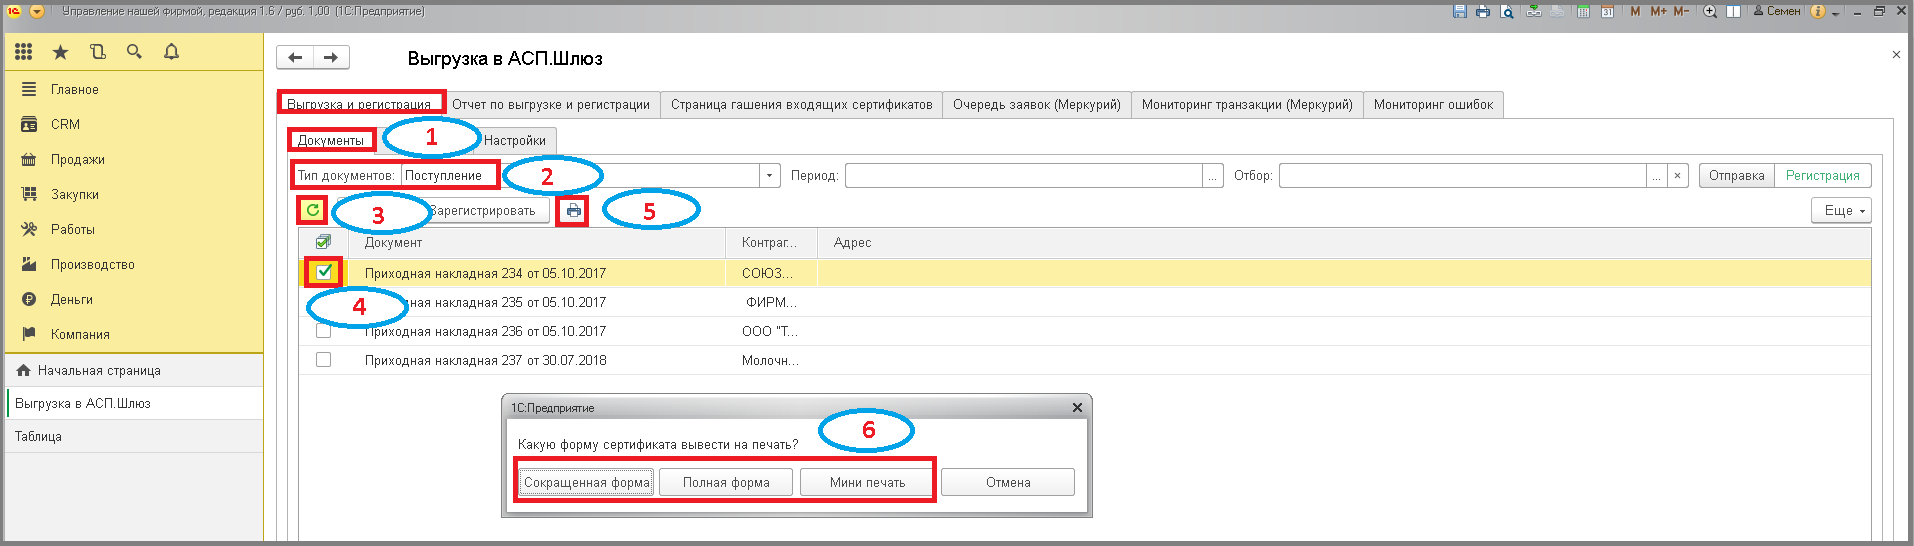Expand the Еще menu
This screenshot has width=1914, height=546.
(1841, 210)
